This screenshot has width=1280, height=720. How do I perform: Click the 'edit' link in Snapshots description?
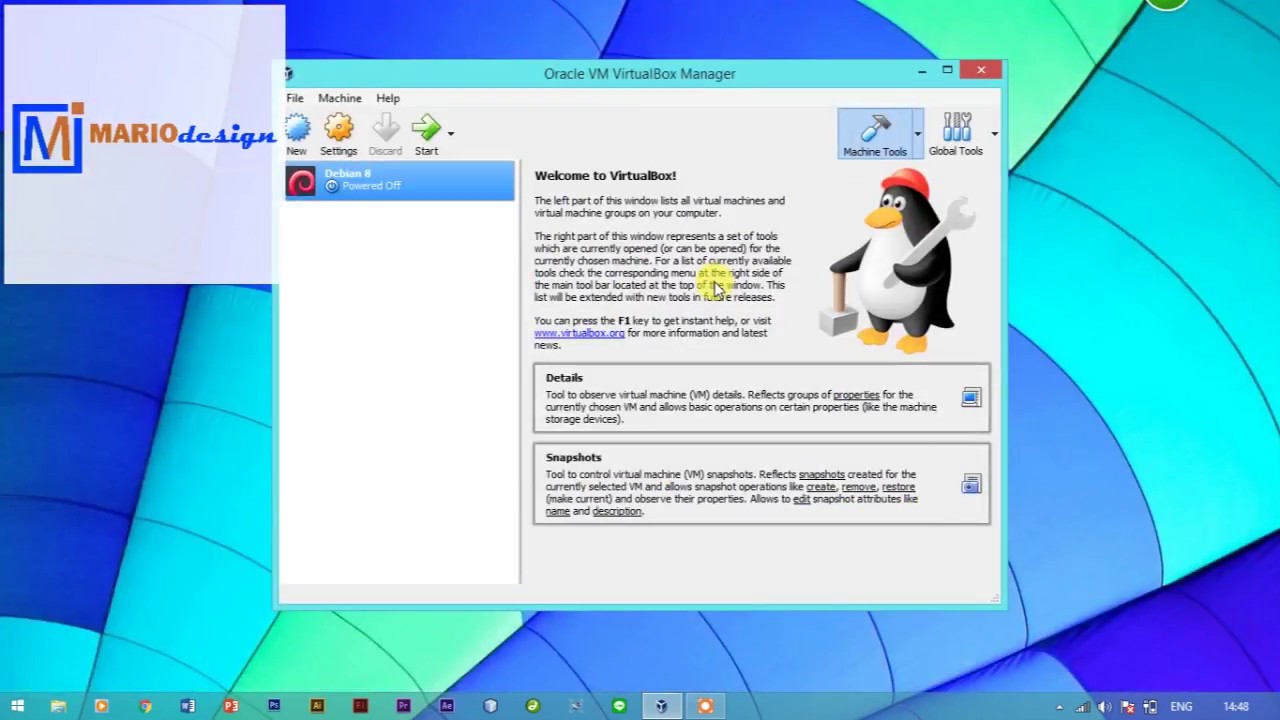coord(802,499)
